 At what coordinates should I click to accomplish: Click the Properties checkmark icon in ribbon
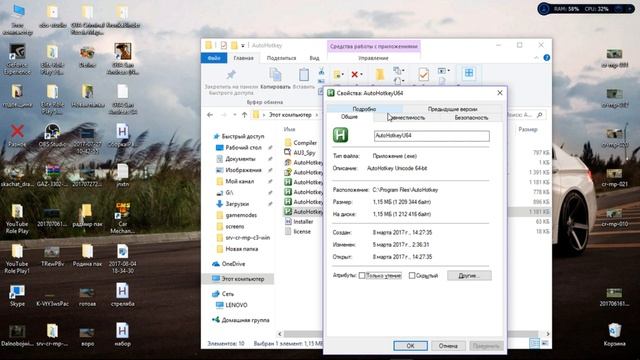pos(423,74)
